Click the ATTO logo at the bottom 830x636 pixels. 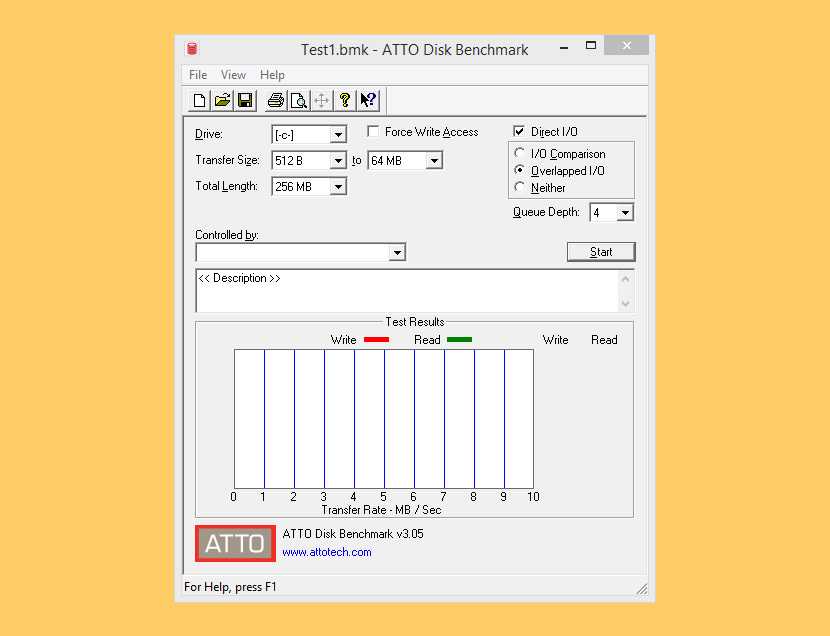[235, 544]
